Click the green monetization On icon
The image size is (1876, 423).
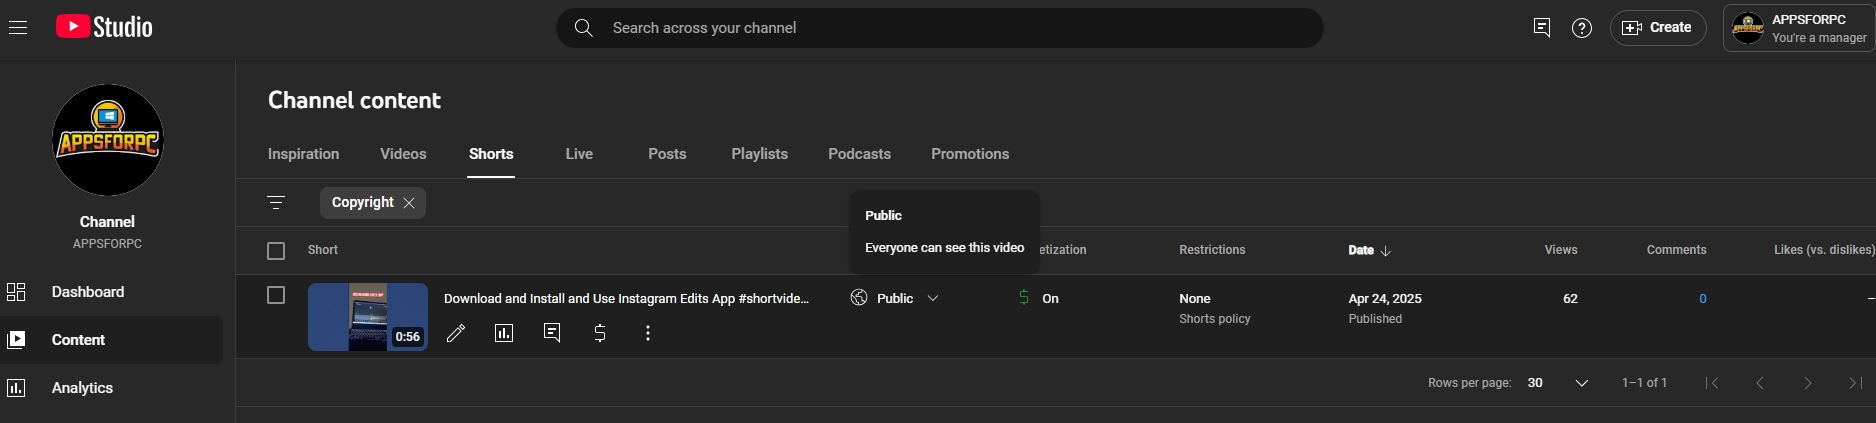point(1024,297)
